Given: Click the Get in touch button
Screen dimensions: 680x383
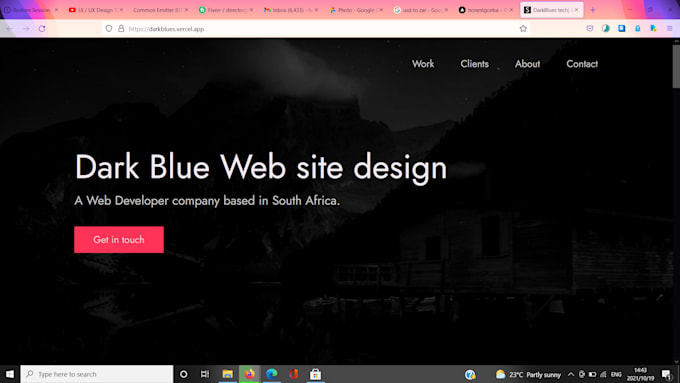Looking at the screenshot, I should [x=119, y=239].
